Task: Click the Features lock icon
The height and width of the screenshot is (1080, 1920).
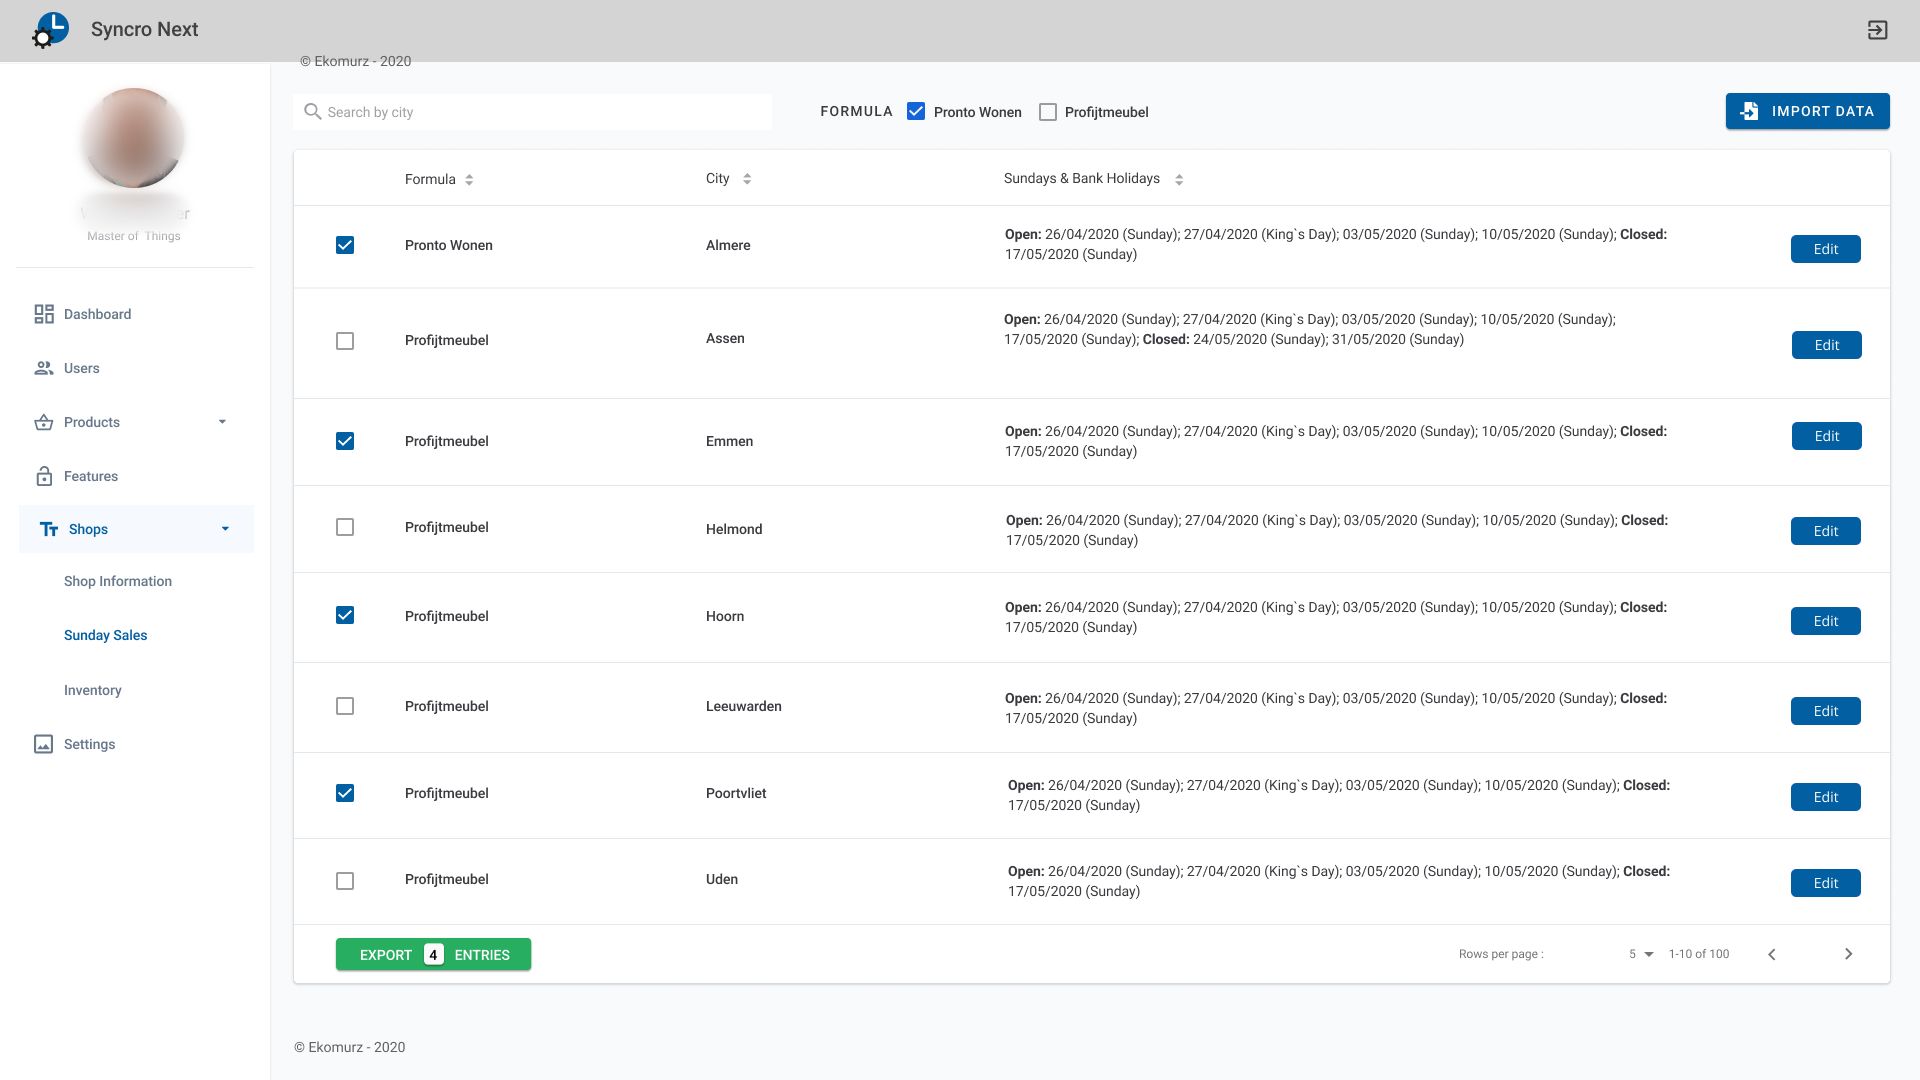Action: tap(44, 476)
